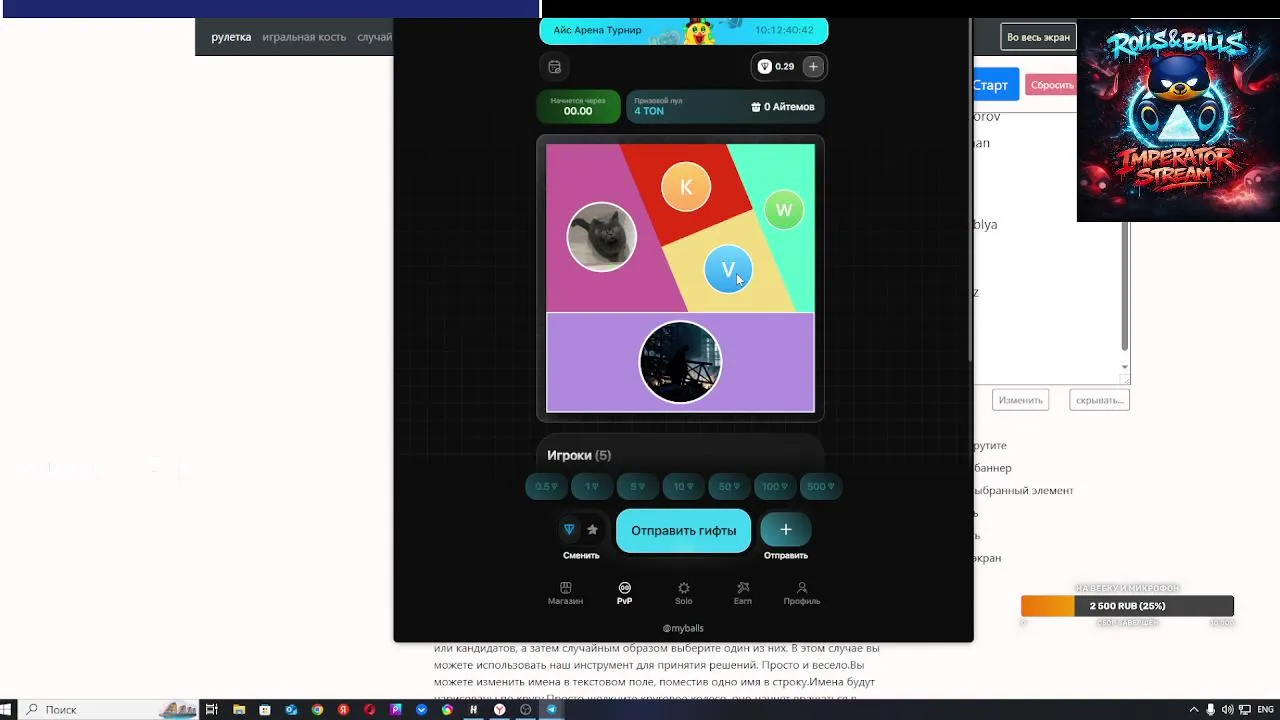This screenshot has height=720, width=1280.
Task: Open the Профиль tab
Action: pos(801,593)
